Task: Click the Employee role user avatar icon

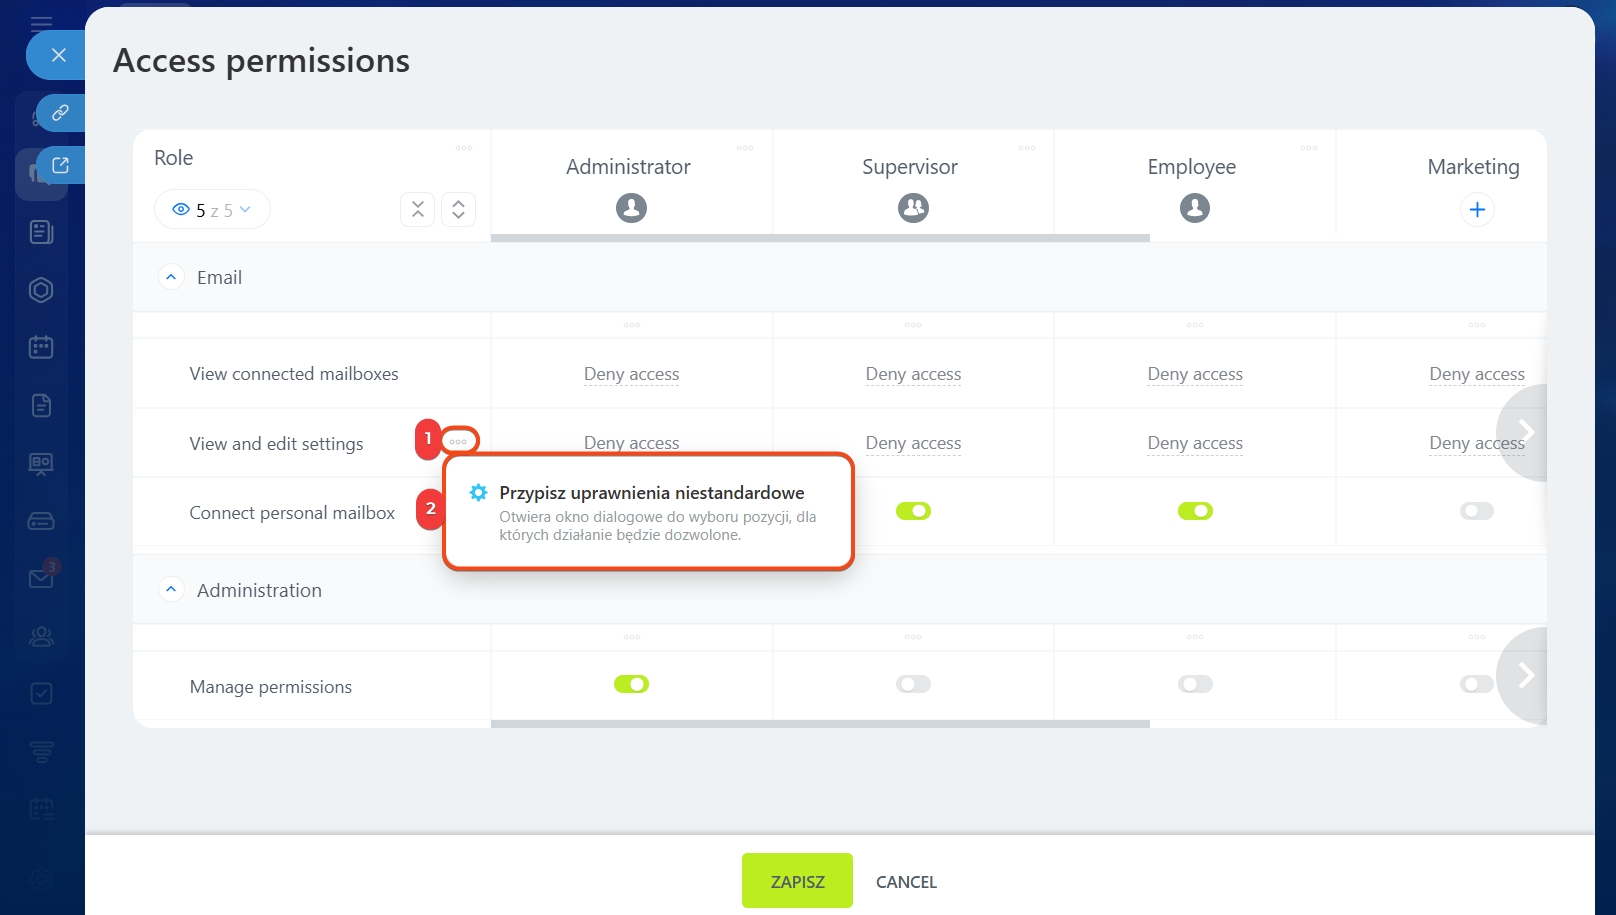Action: [1195, 208]
